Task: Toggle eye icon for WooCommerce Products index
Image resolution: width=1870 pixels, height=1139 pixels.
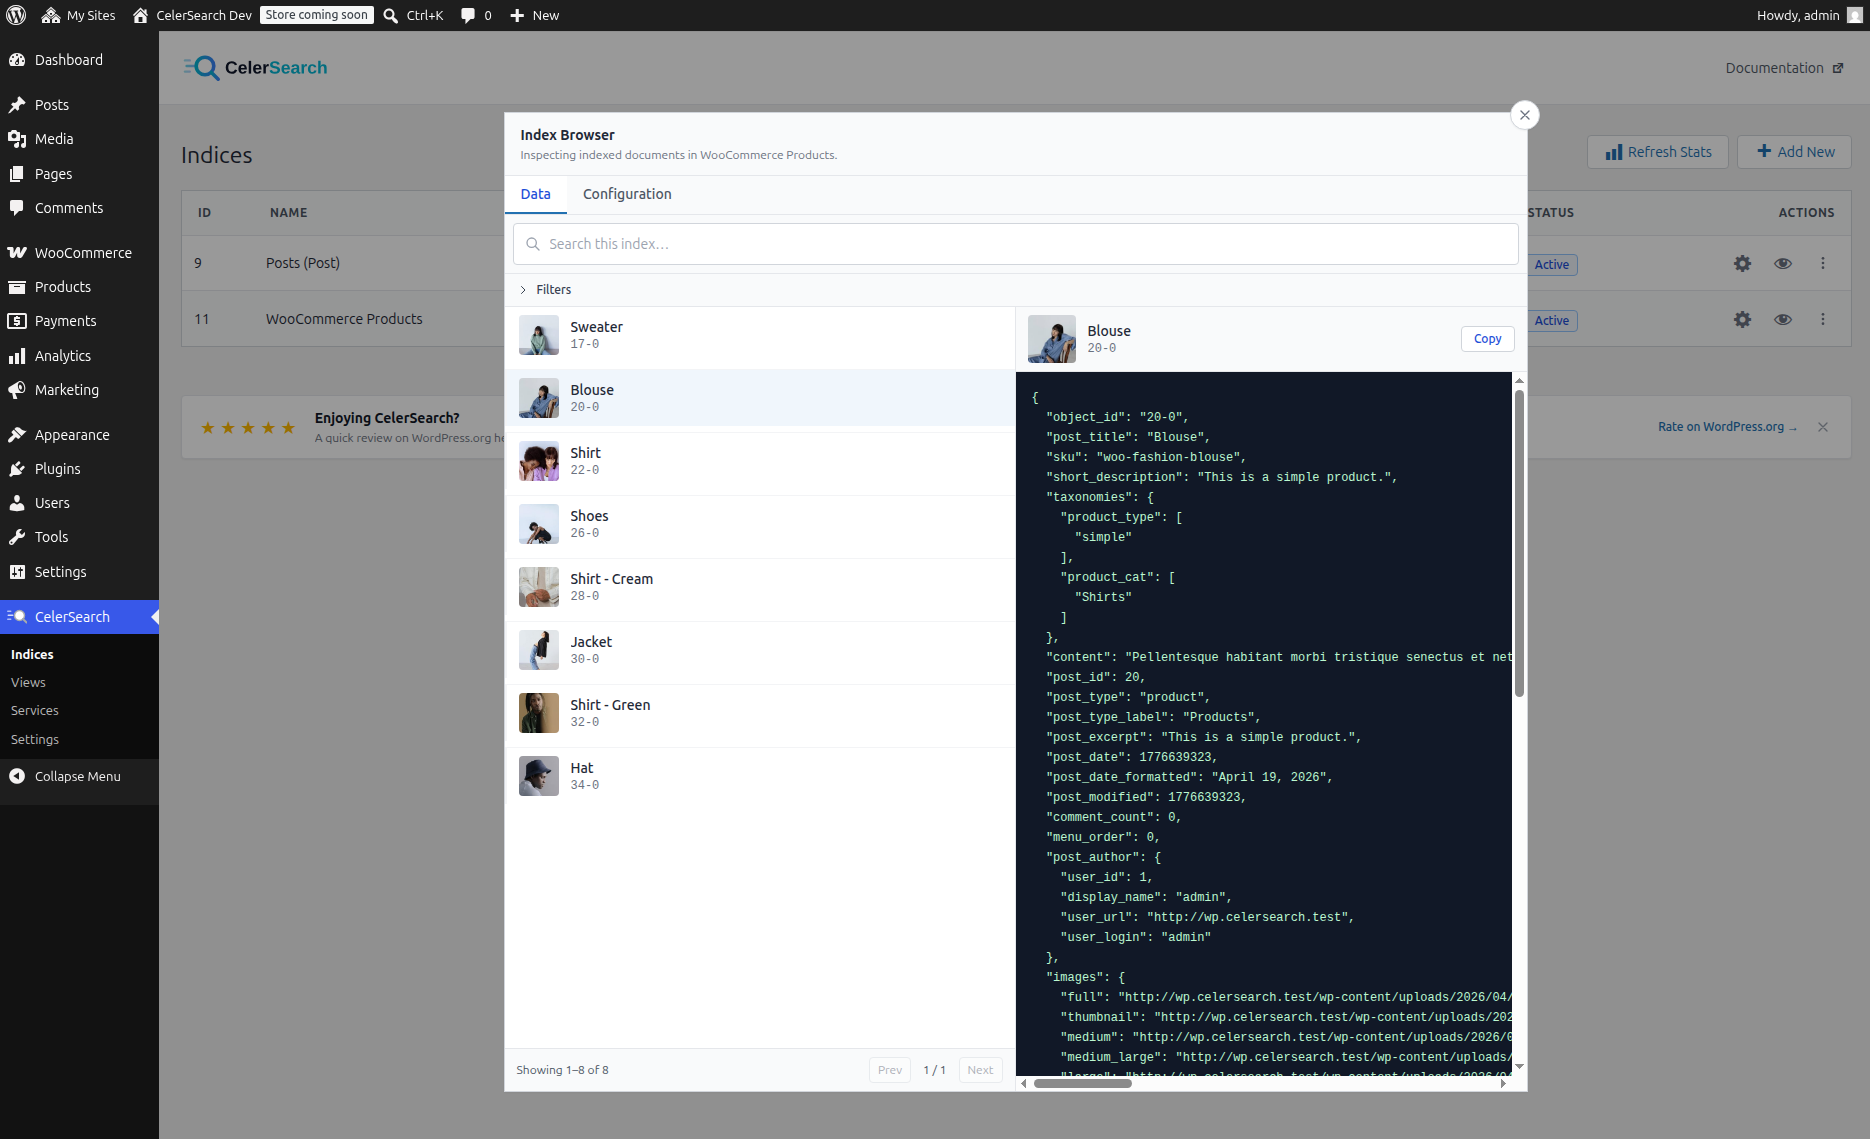Action: click(1782, 320)
